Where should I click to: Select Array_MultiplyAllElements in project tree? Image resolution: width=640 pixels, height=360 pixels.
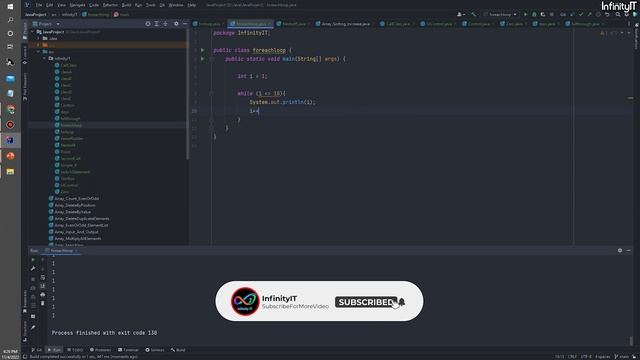point(78,238)
